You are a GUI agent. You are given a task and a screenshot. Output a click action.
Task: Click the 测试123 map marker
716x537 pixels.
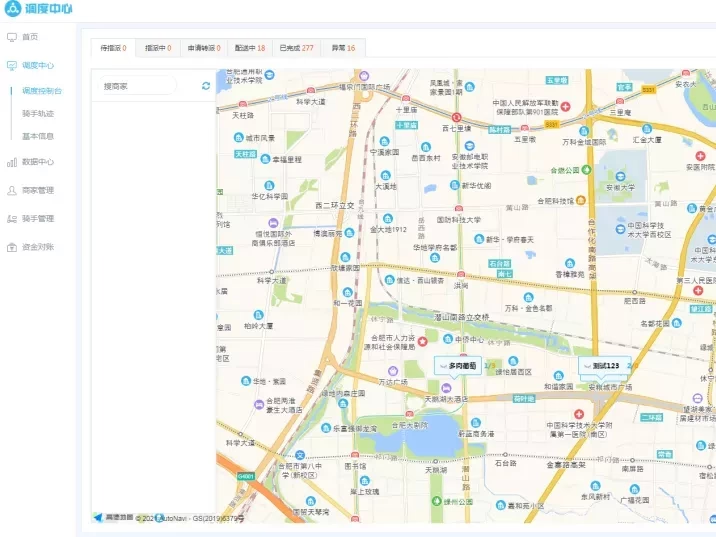pyautogui.click(x=606, y=366)
